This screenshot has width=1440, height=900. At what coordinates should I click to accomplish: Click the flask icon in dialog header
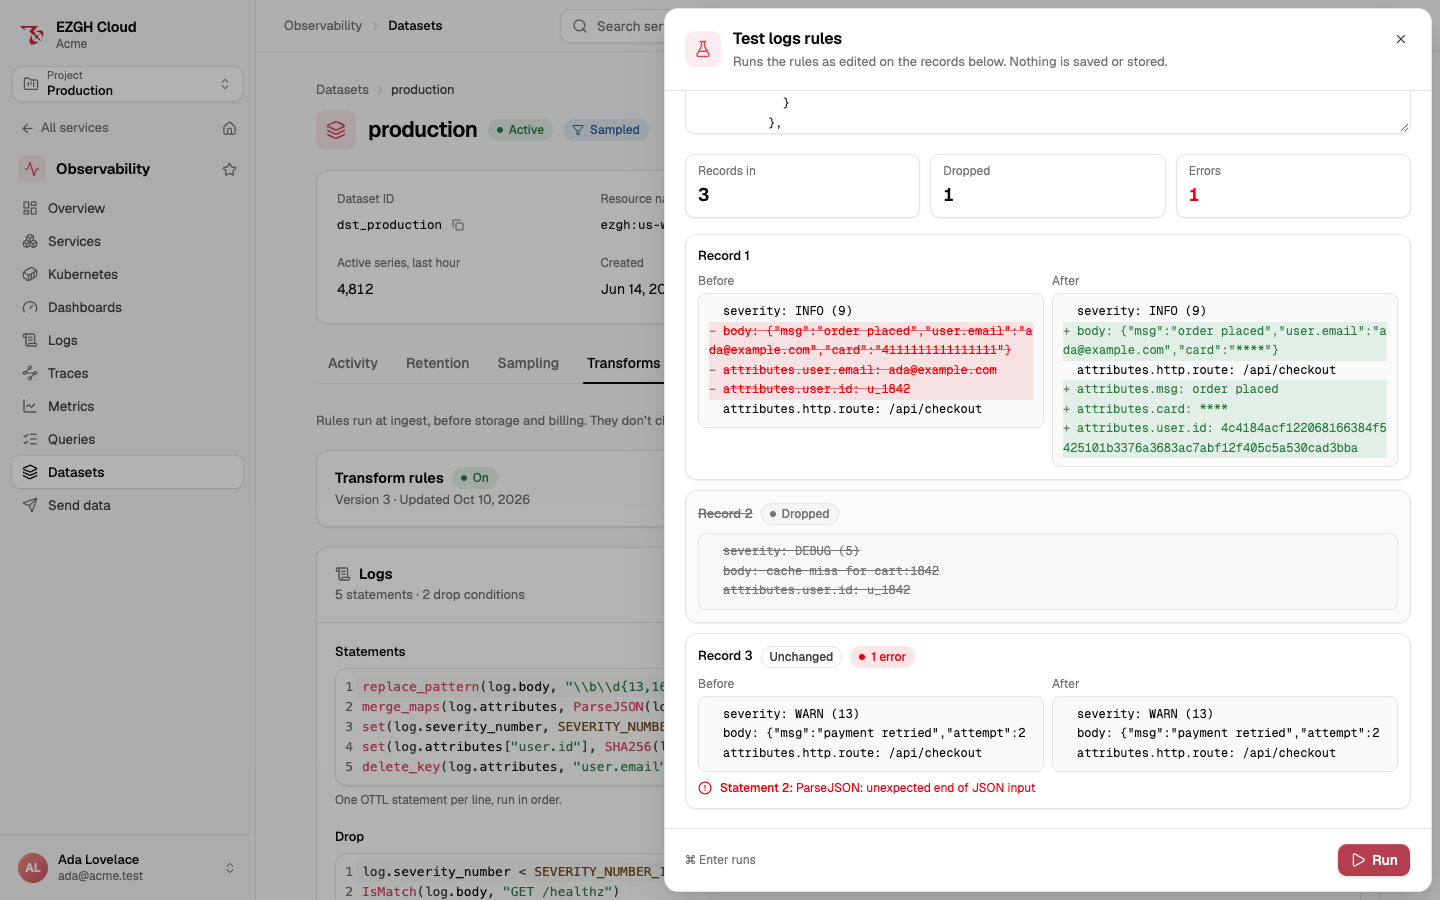pos(703,49)
